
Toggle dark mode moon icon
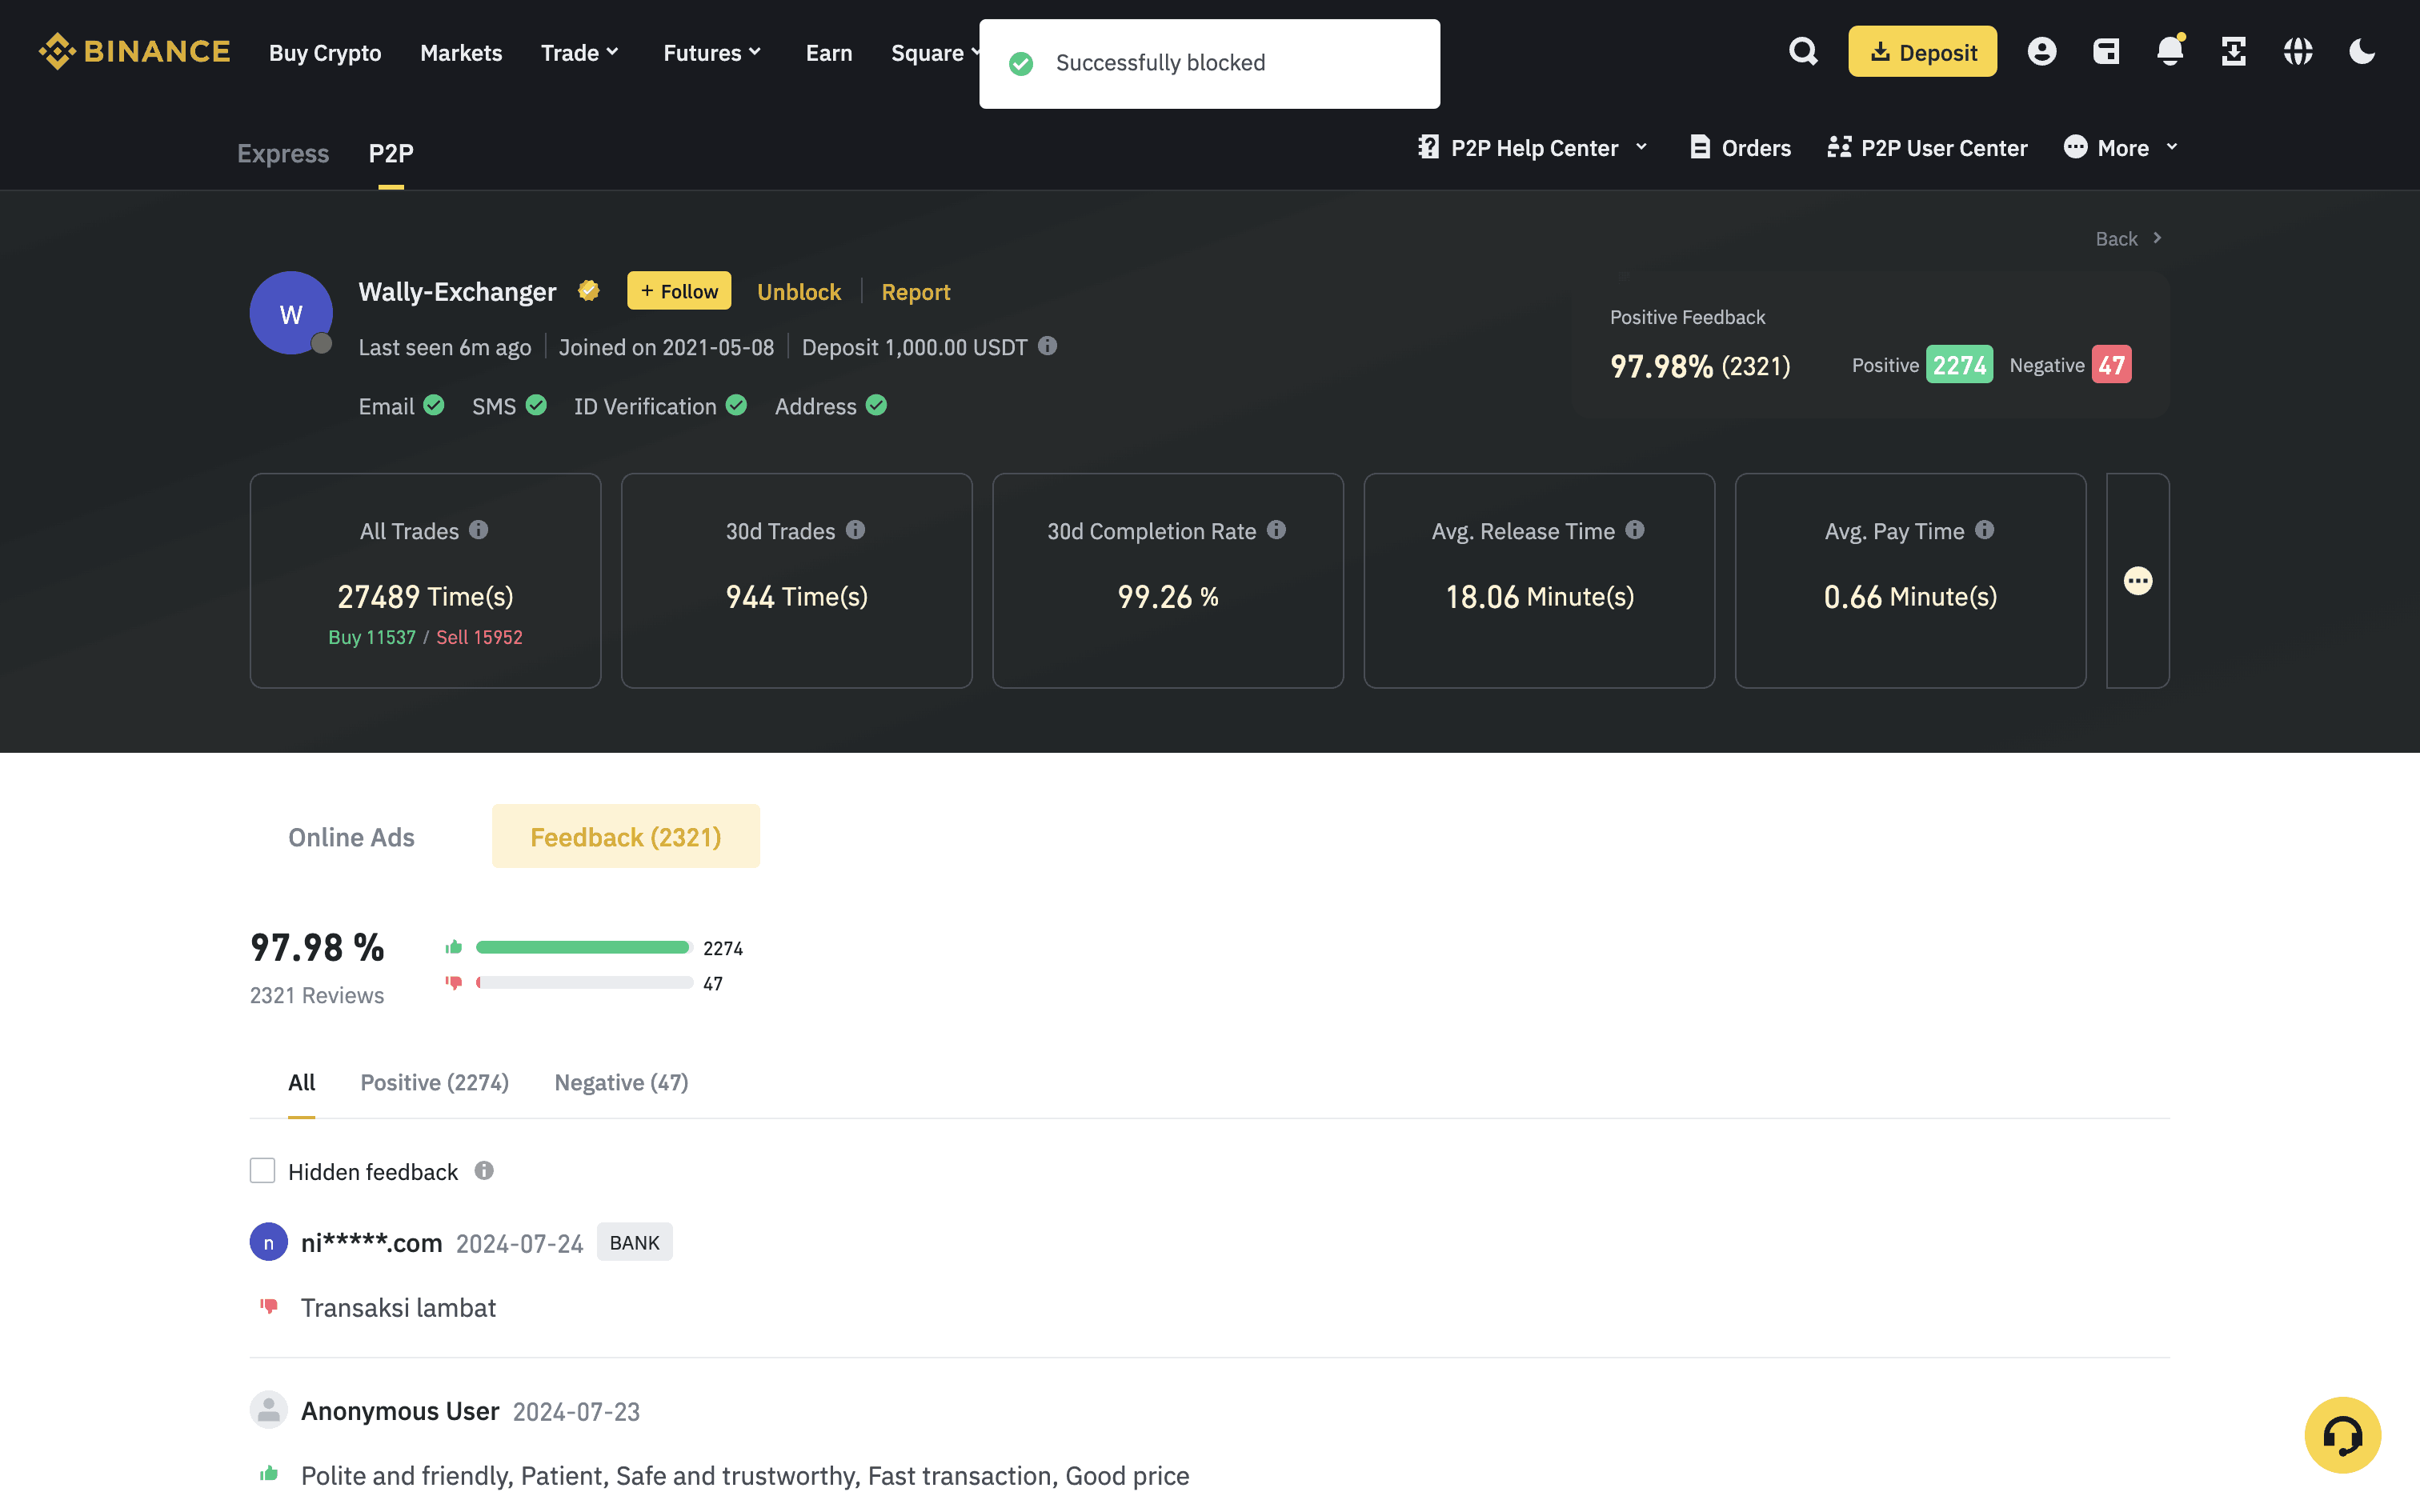point(2361,52)
